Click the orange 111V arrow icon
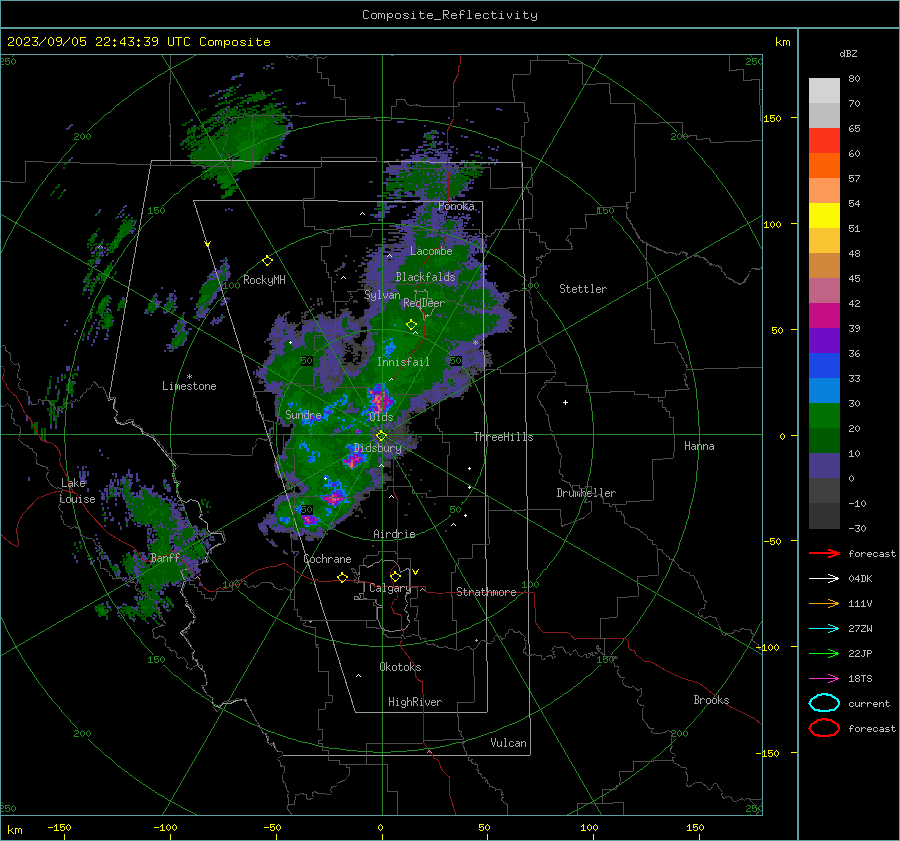This screenshot has width=900, height=841. coord(824,603)
